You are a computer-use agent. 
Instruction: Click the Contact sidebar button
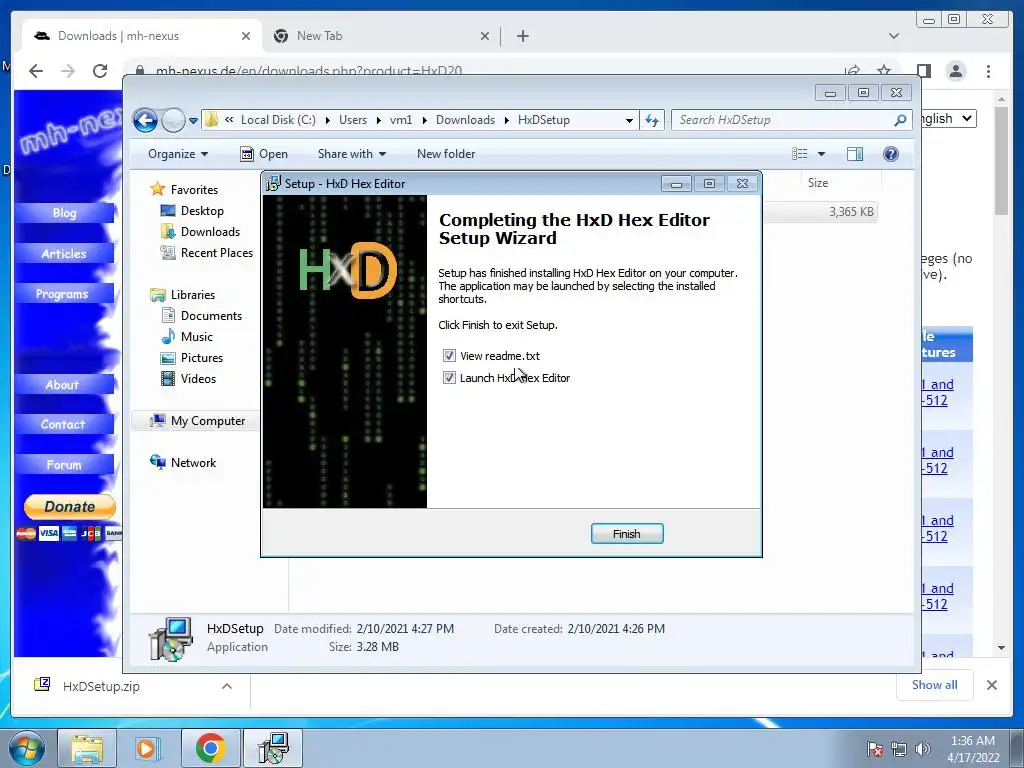pos(65,424)
